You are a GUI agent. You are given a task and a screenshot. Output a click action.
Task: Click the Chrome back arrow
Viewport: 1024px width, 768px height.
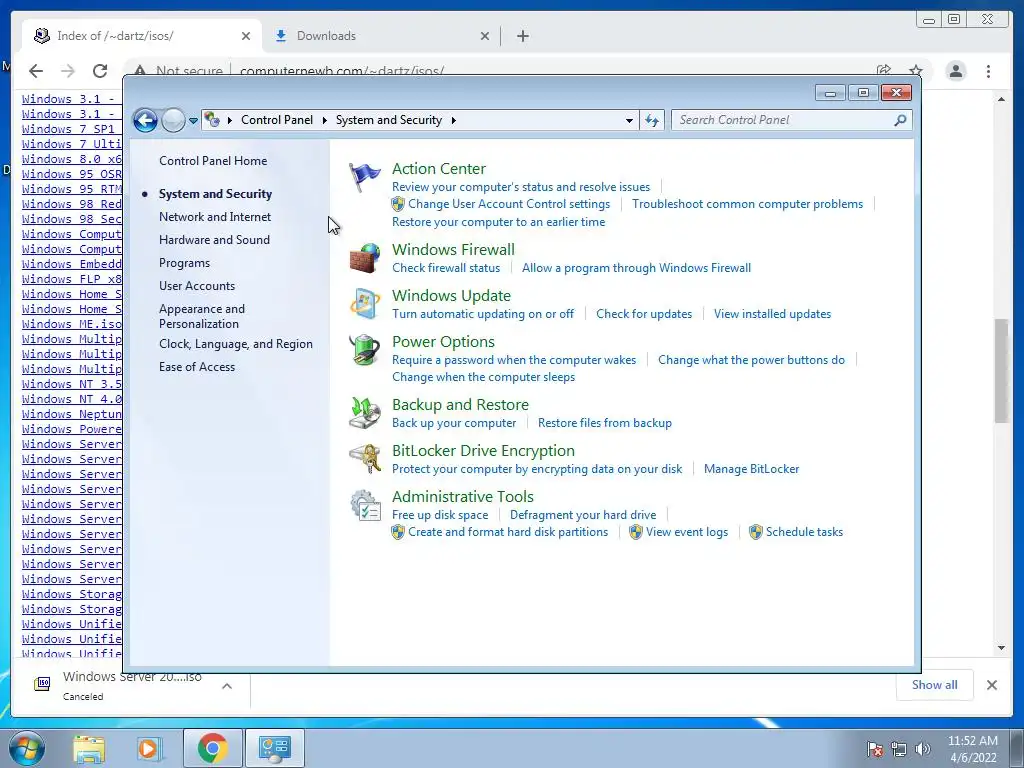(x=36, y=71)
